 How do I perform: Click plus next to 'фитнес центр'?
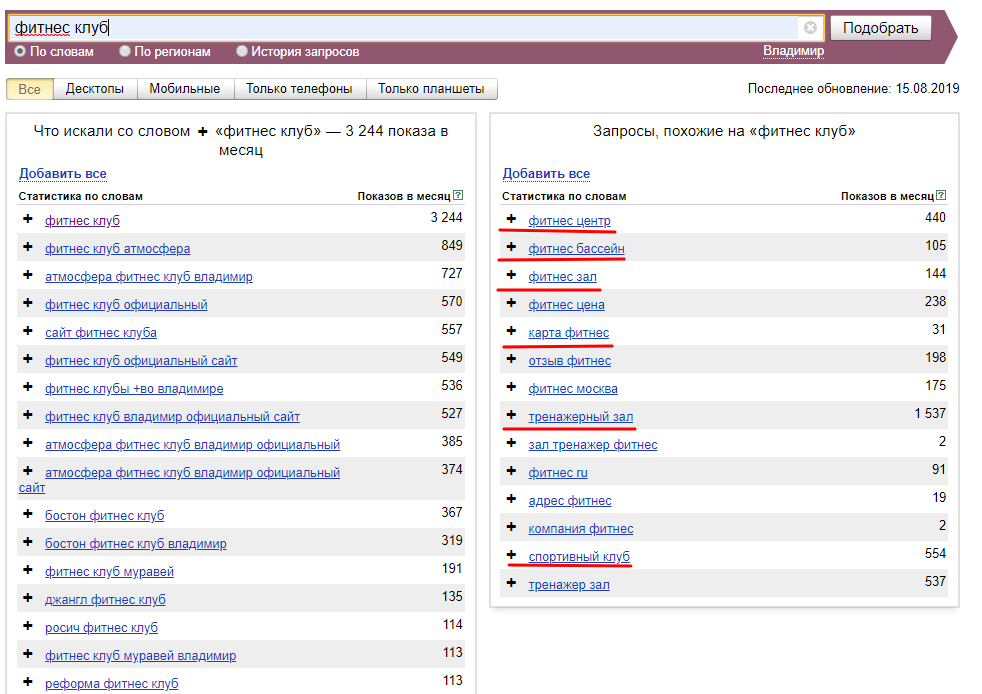pos(511,219)
